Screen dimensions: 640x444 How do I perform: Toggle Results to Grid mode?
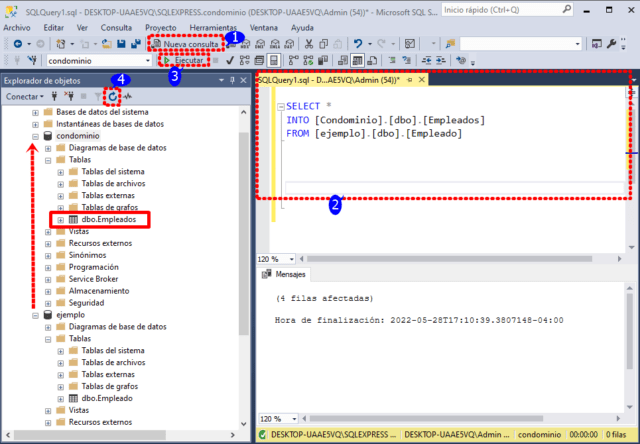(x=358, y=61)
